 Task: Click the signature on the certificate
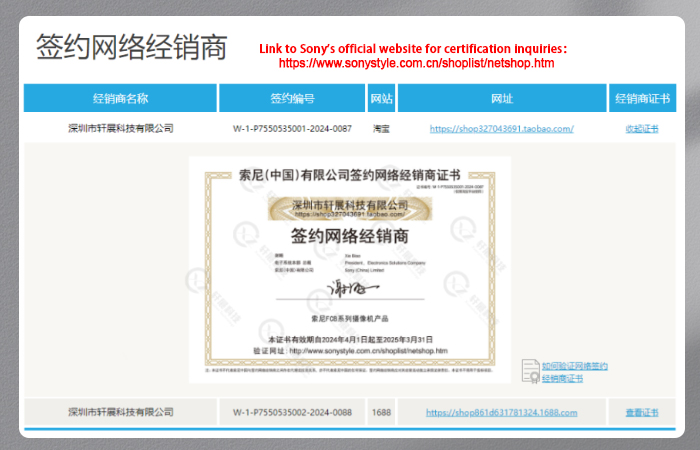353,288
